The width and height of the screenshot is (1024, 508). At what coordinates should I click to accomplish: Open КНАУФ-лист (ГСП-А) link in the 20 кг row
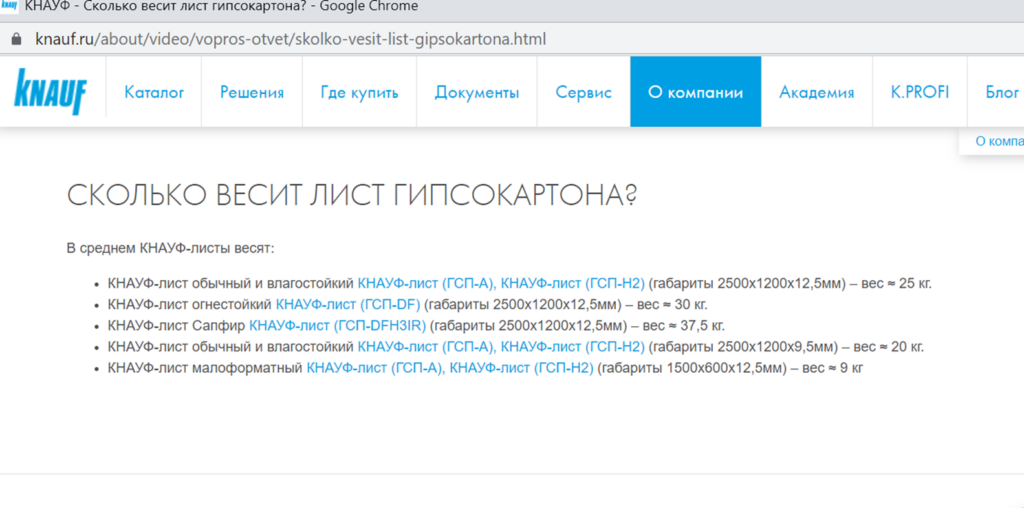click(427, 346)
